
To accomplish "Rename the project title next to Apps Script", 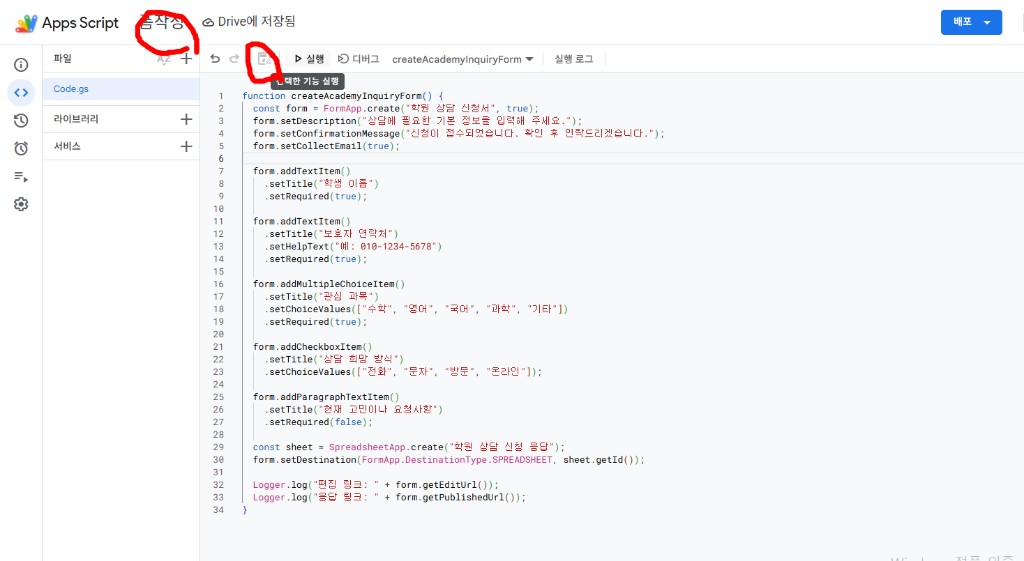I will pos(162,22).
